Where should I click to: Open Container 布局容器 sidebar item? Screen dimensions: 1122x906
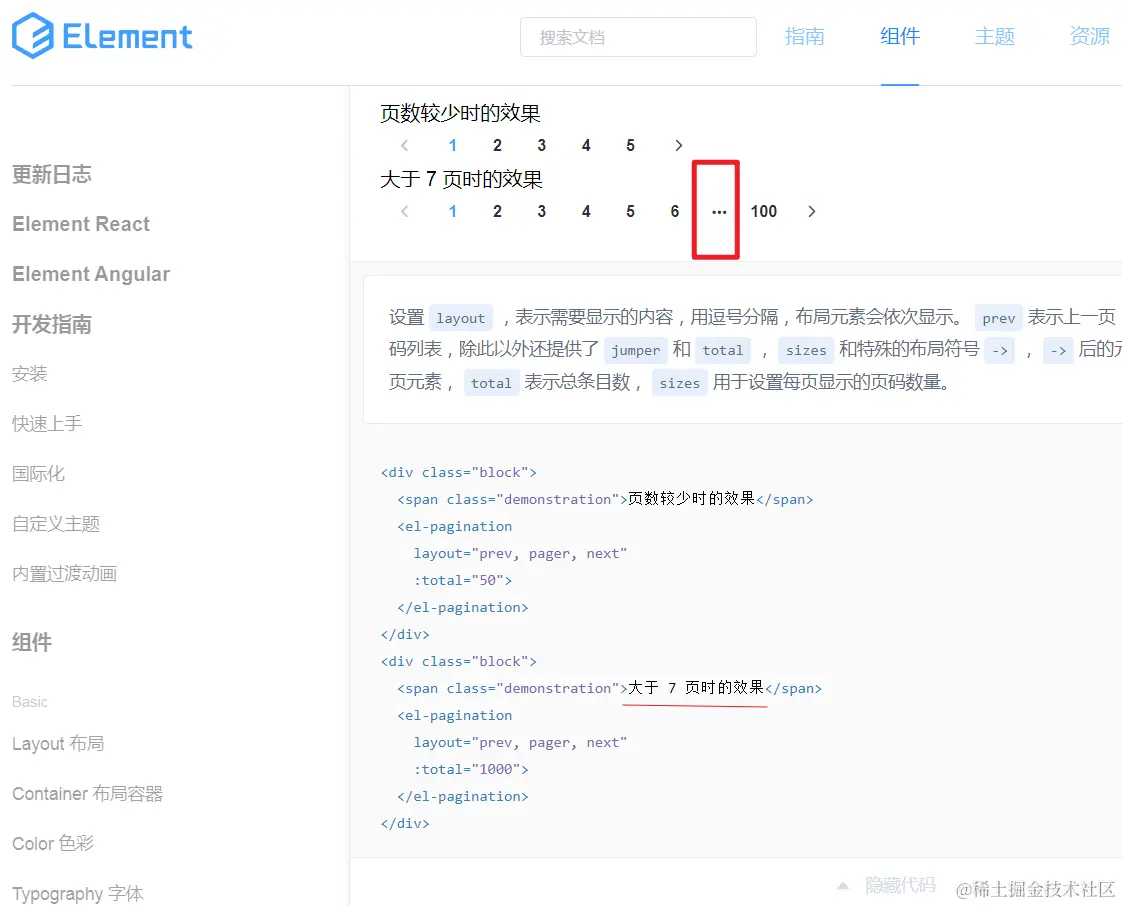click(87, 794)
